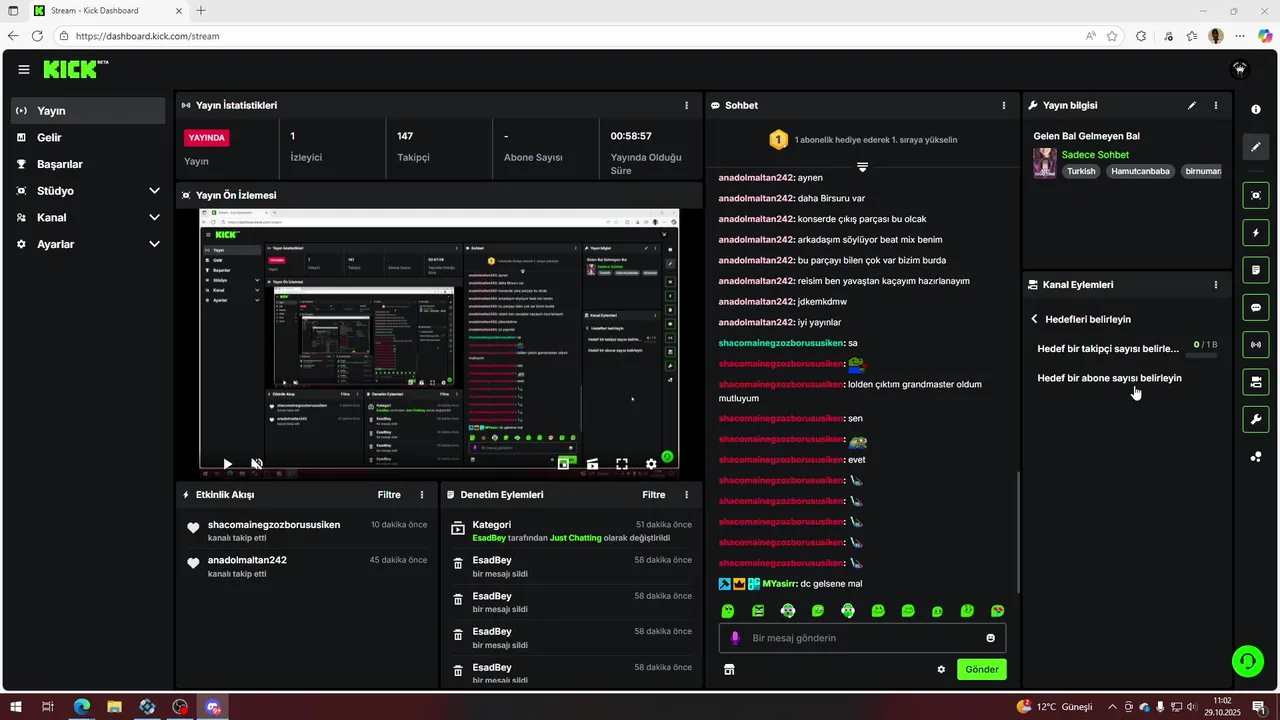Select Yayın in the left navigation
The height and width of the screenshot is (720, 1280).
pyautogui.click(x=88, y=111)
